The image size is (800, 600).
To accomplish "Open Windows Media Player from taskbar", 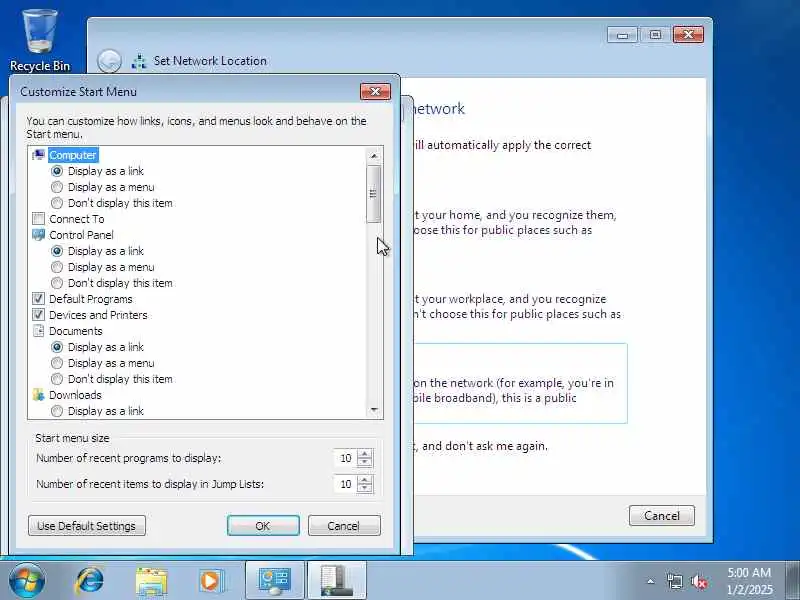I will tap(211, 581).
